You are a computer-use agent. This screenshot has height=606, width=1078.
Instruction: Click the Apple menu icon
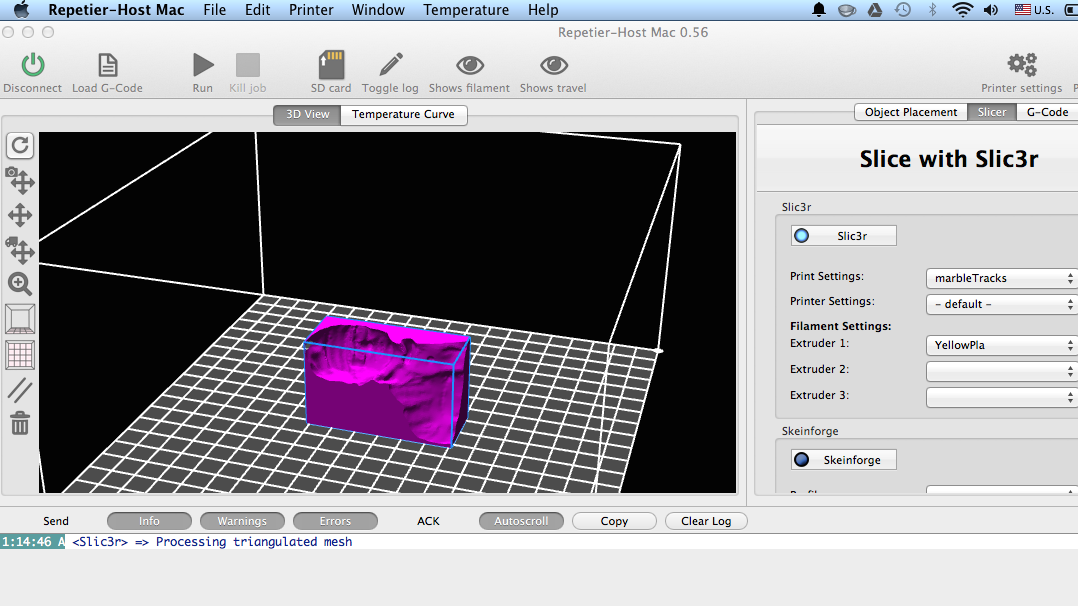(21, 10)
